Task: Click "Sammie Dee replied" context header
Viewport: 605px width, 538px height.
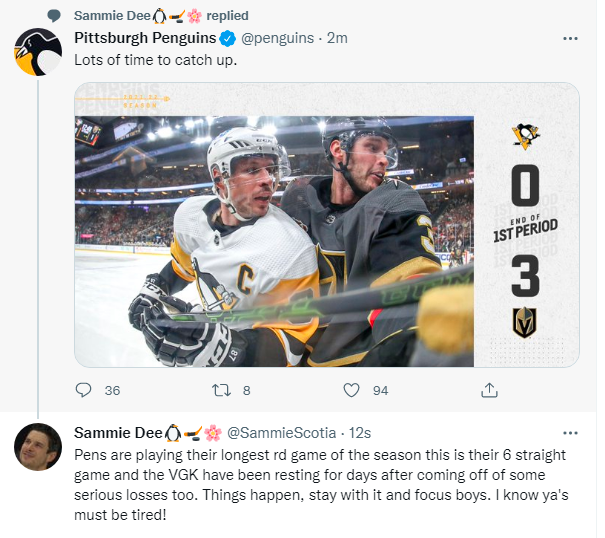Action: (x=161, y=16)
